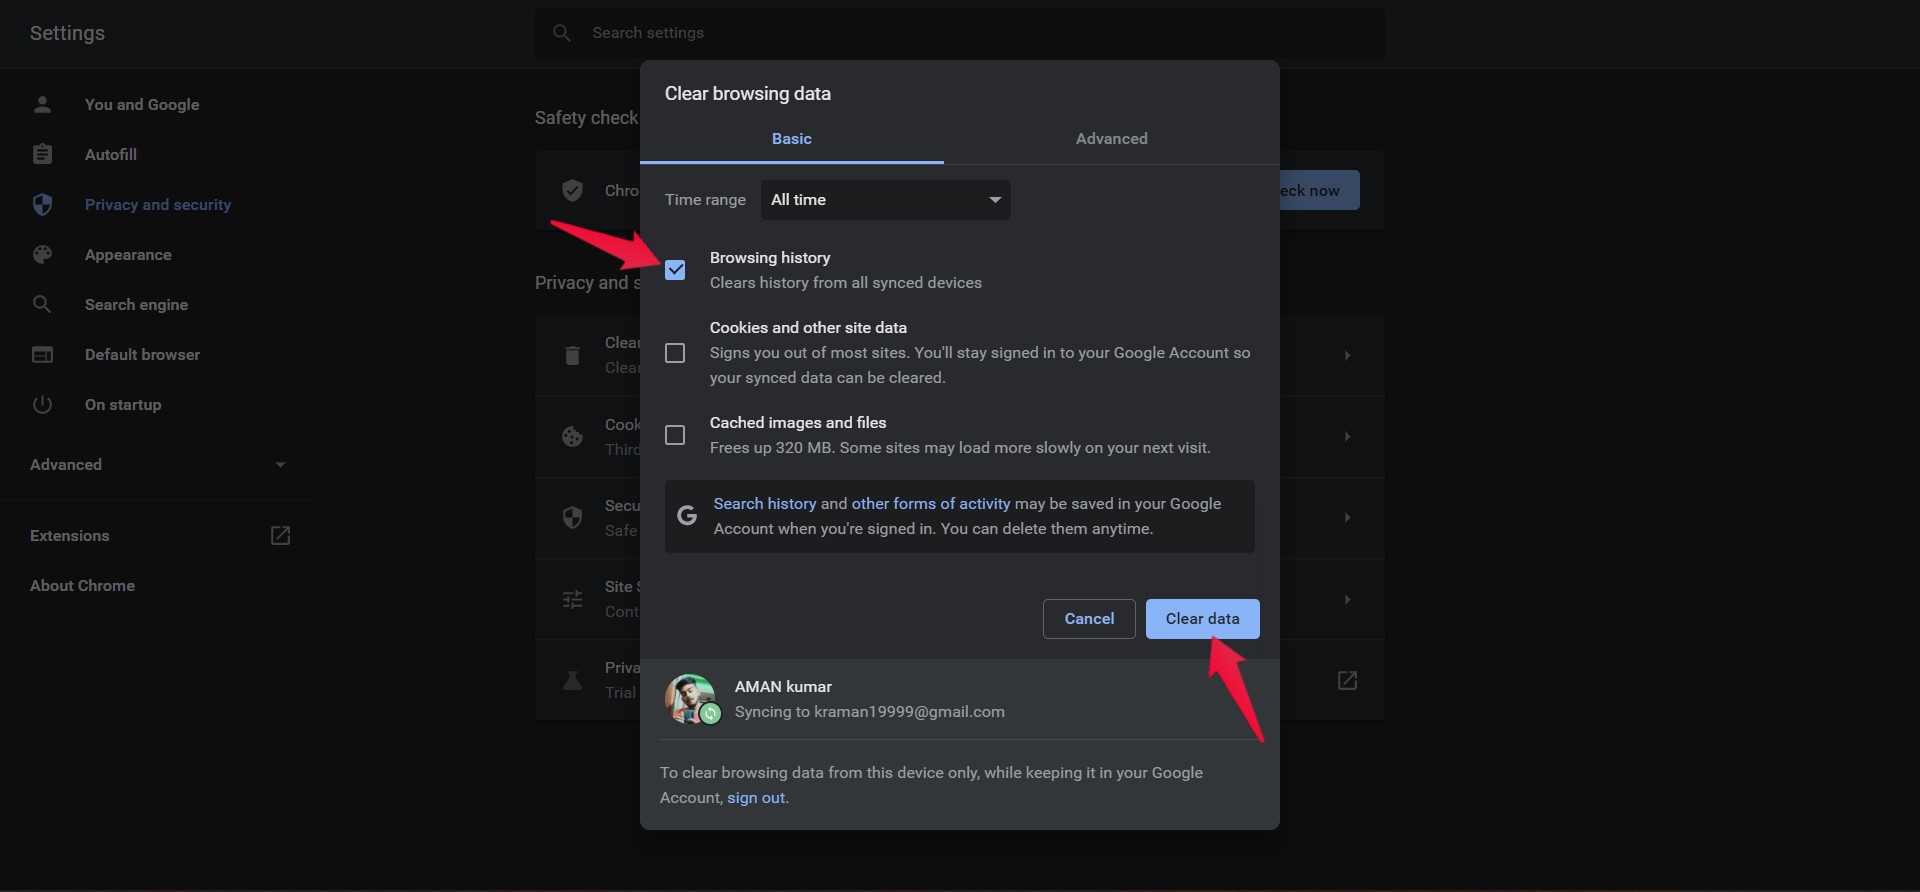The width and height of the screenshot is (1920, 892).
Task: Open the Search history link
Action: pyautogui.click(x=765, y=504)
